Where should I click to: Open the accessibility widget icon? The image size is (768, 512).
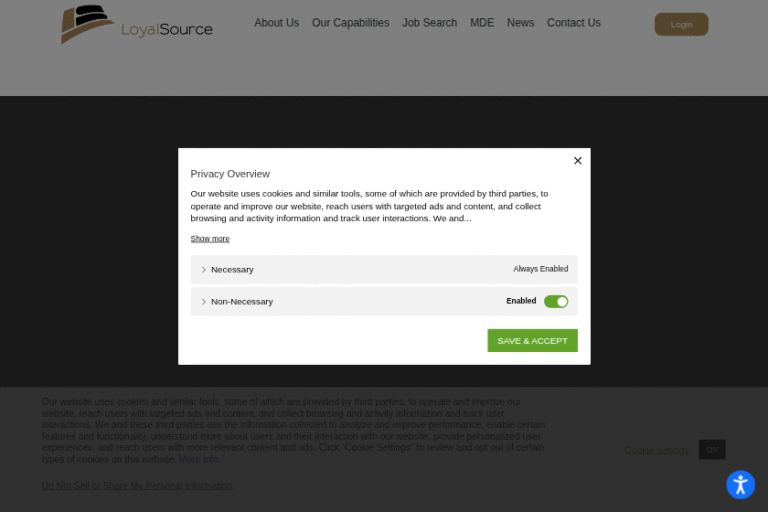click(740, 485)
